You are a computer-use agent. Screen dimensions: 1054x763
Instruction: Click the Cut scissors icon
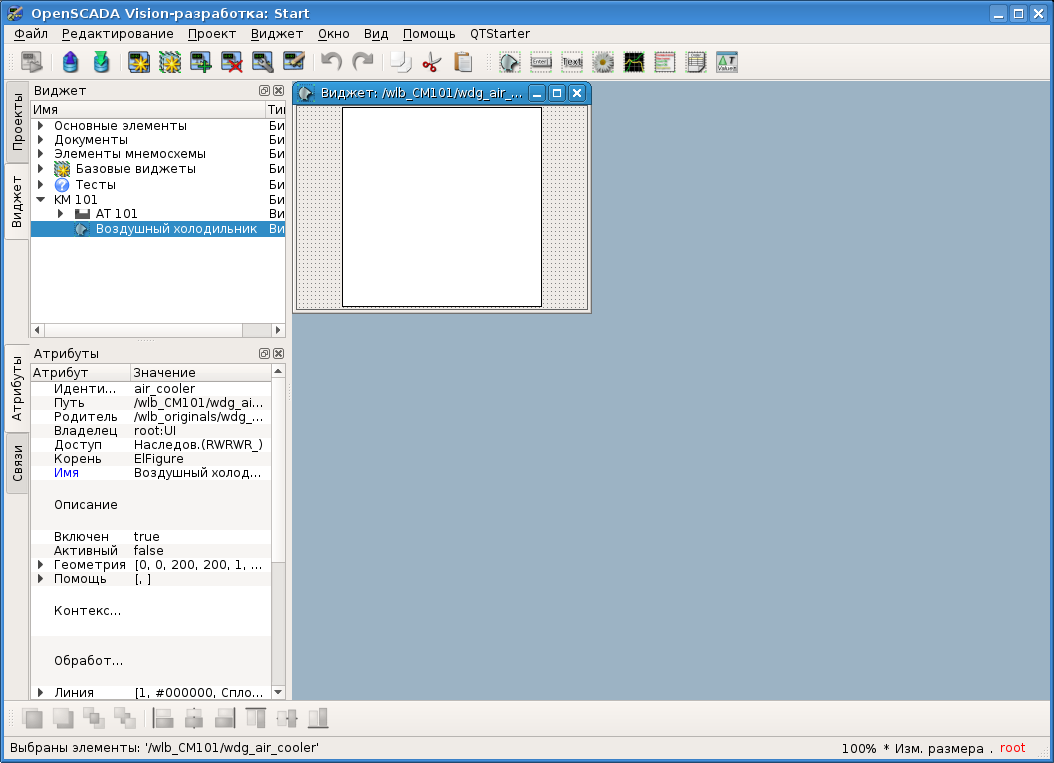click(x=432, y=62)
